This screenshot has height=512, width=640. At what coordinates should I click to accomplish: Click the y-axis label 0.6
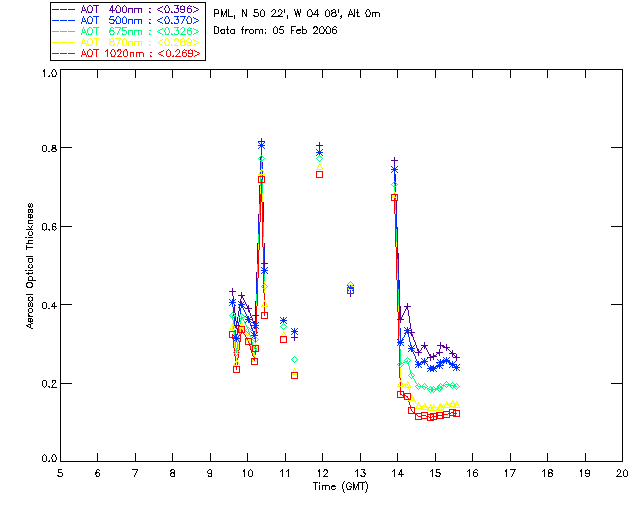(49, 227)
